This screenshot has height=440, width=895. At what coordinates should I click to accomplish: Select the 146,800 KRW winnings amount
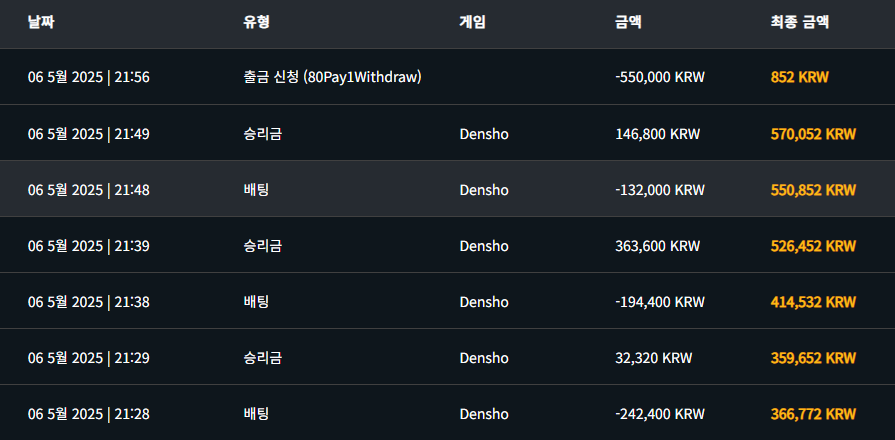pyautogui.click(x=657, y=133)
